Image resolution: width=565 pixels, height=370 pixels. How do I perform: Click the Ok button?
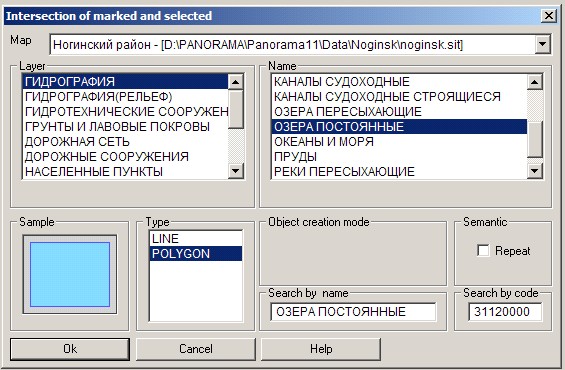[x=70, y=349]
